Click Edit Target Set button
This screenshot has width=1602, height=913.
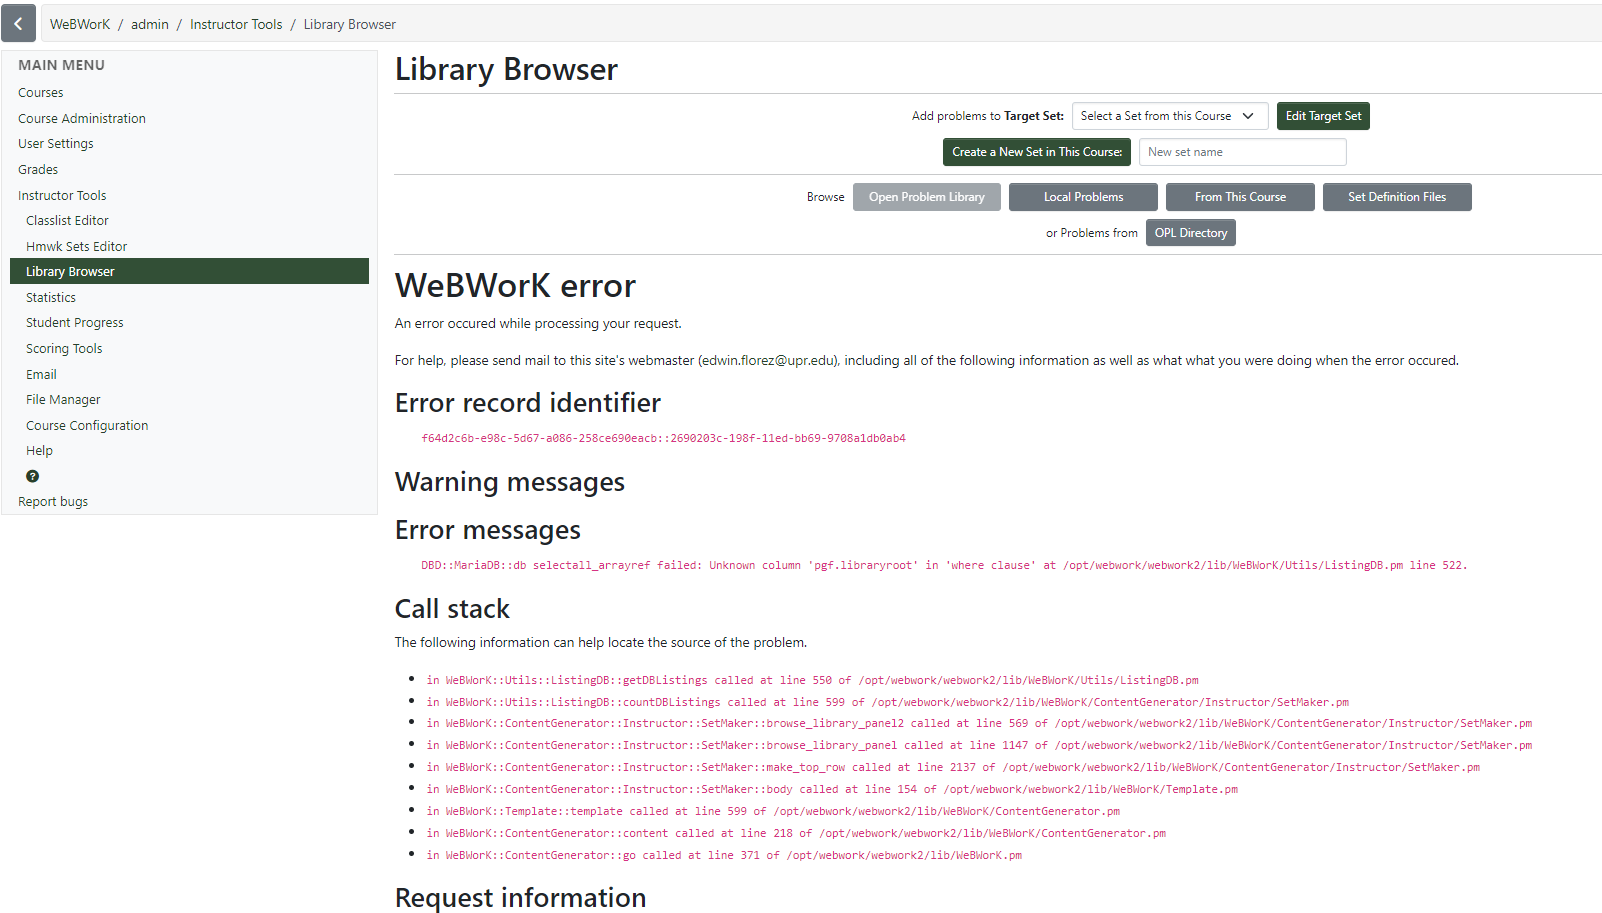point(1323,116)
